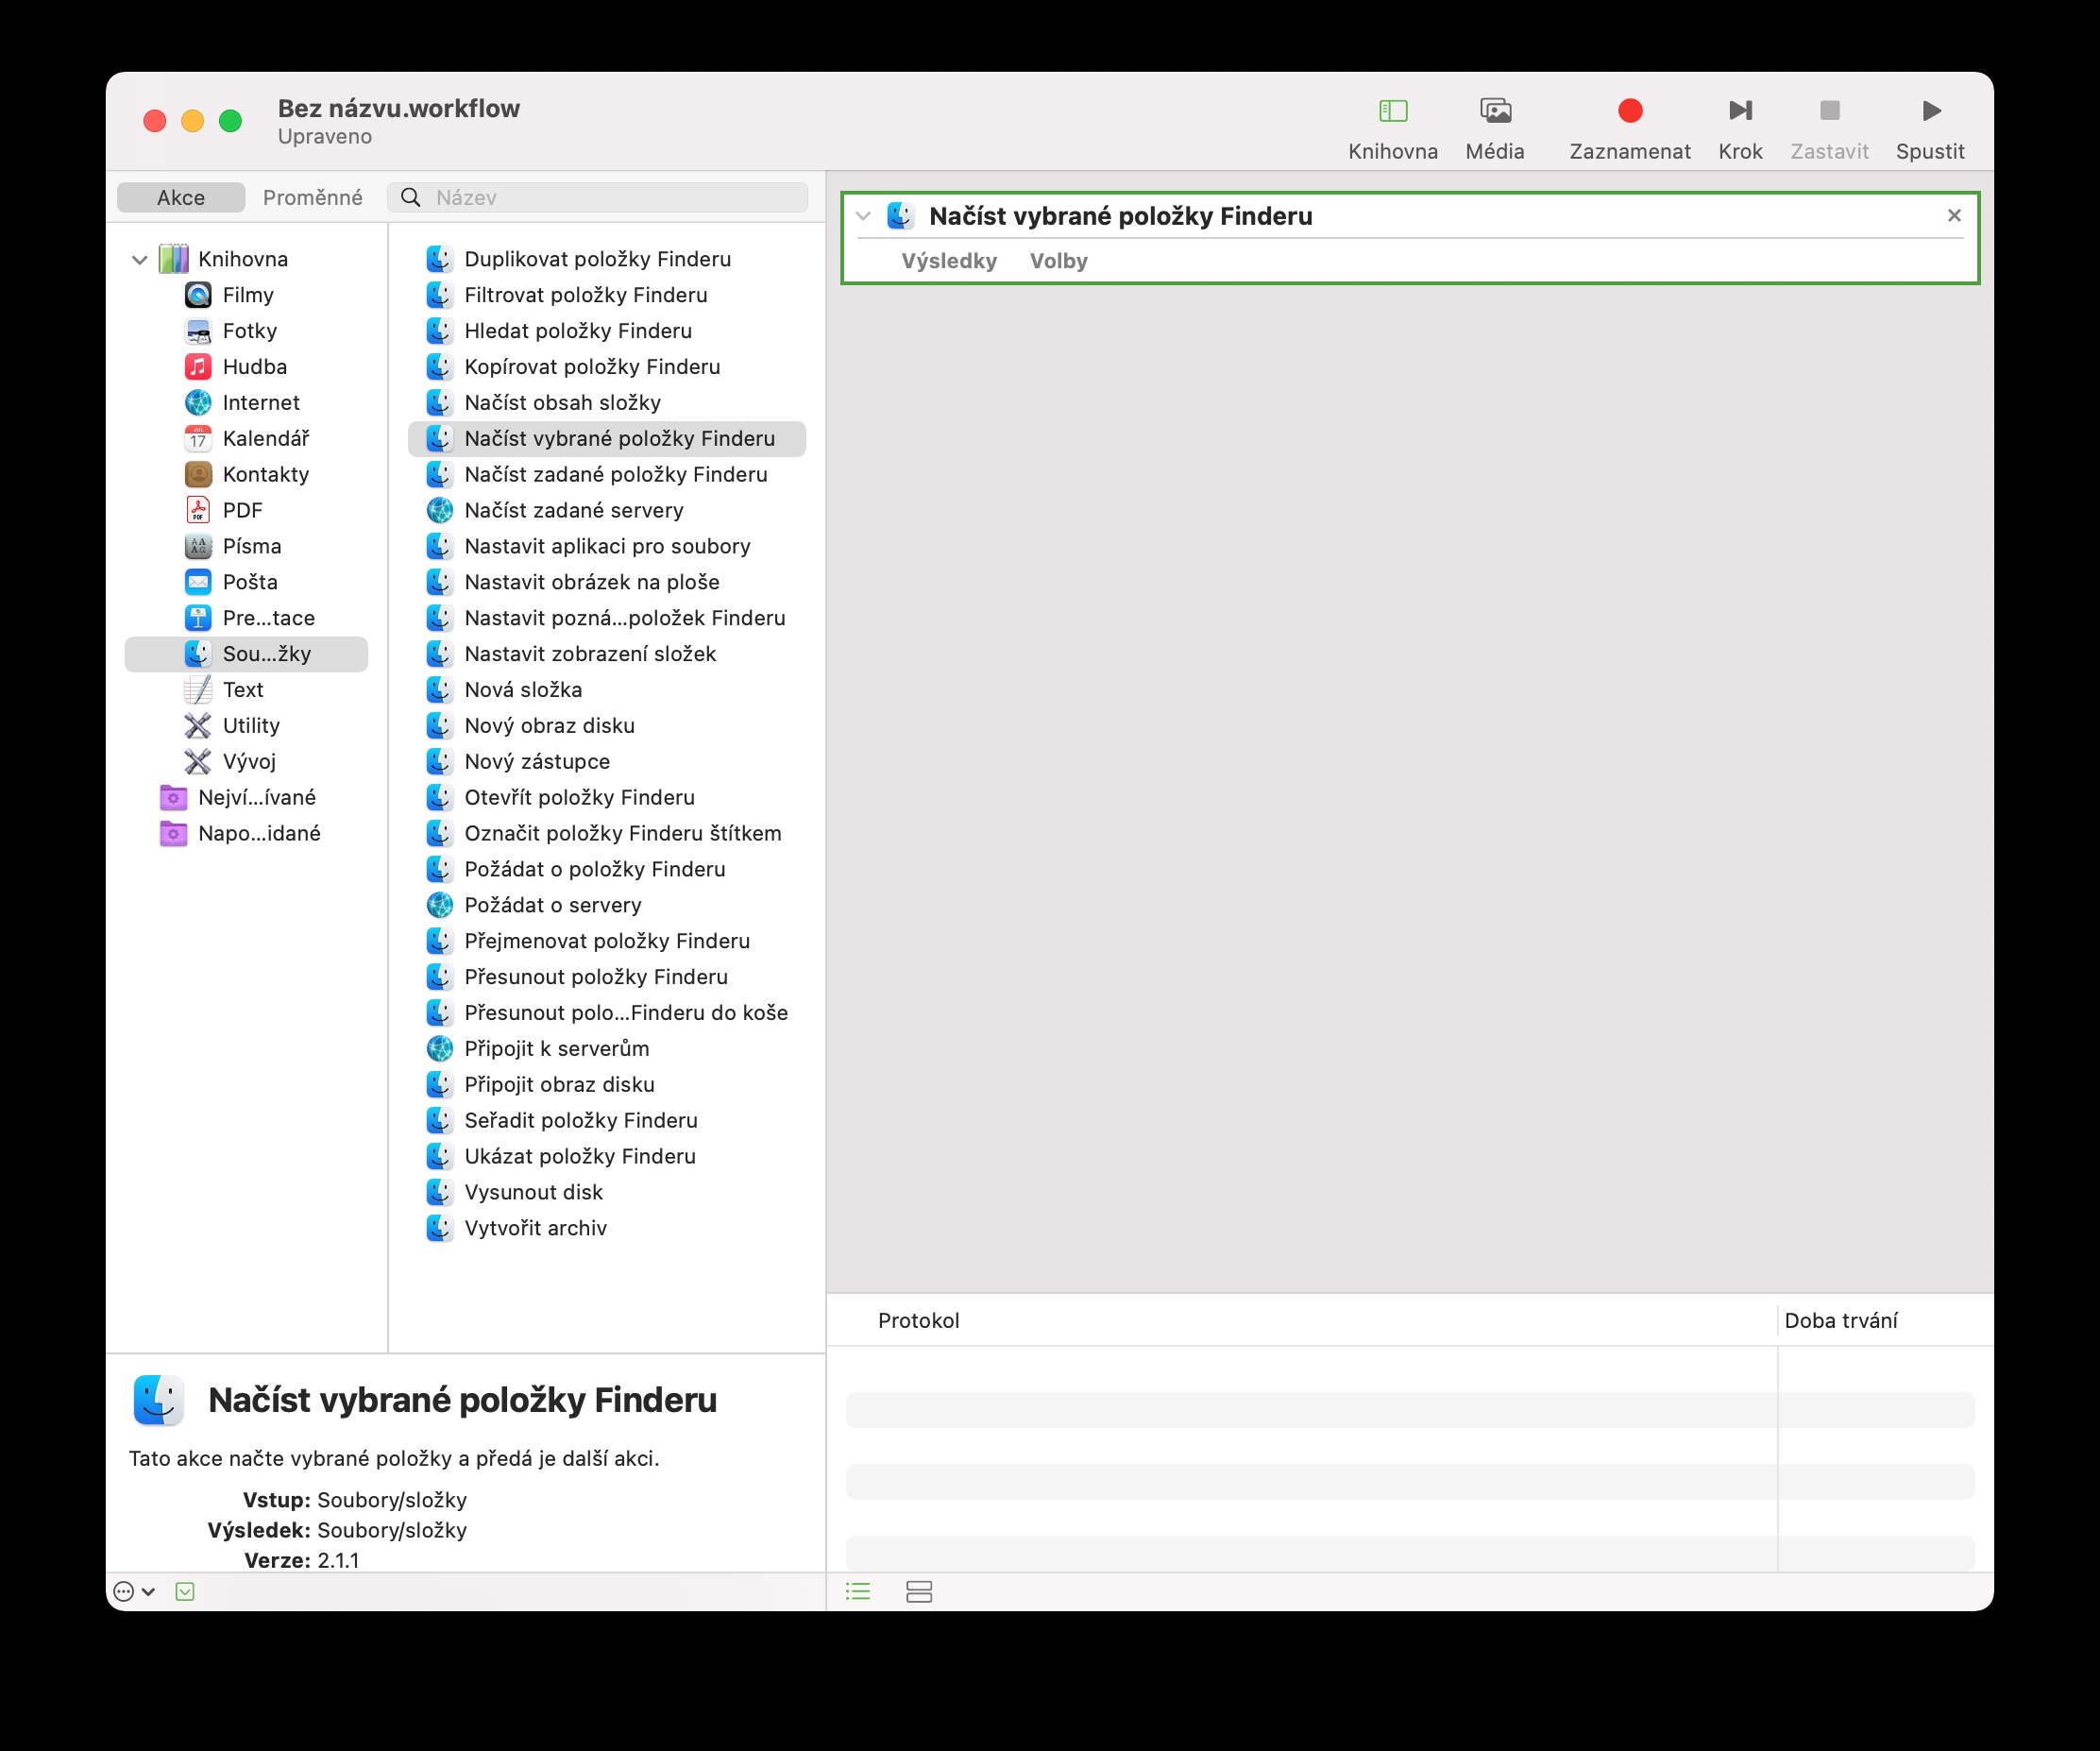The image size is (2100, 1751).
Task: Select the Hudba library category
Action: point(254,367)
